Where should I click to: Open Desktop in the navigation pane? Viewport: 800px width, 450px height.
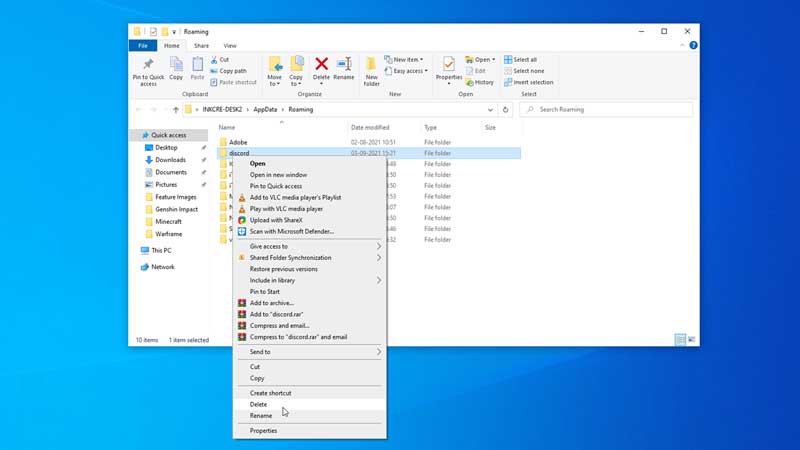(166, 147)
